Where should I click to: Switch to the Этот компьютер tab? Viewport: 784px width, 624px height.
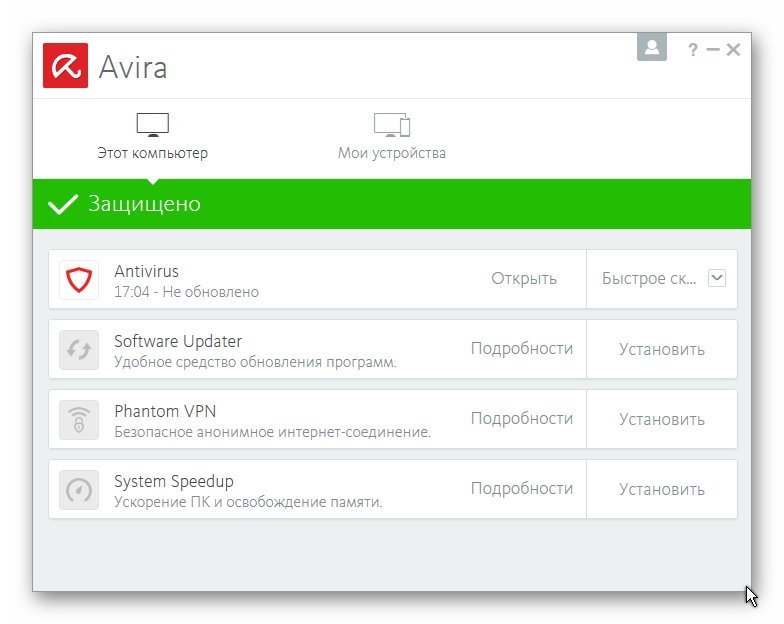pos(152,153)
